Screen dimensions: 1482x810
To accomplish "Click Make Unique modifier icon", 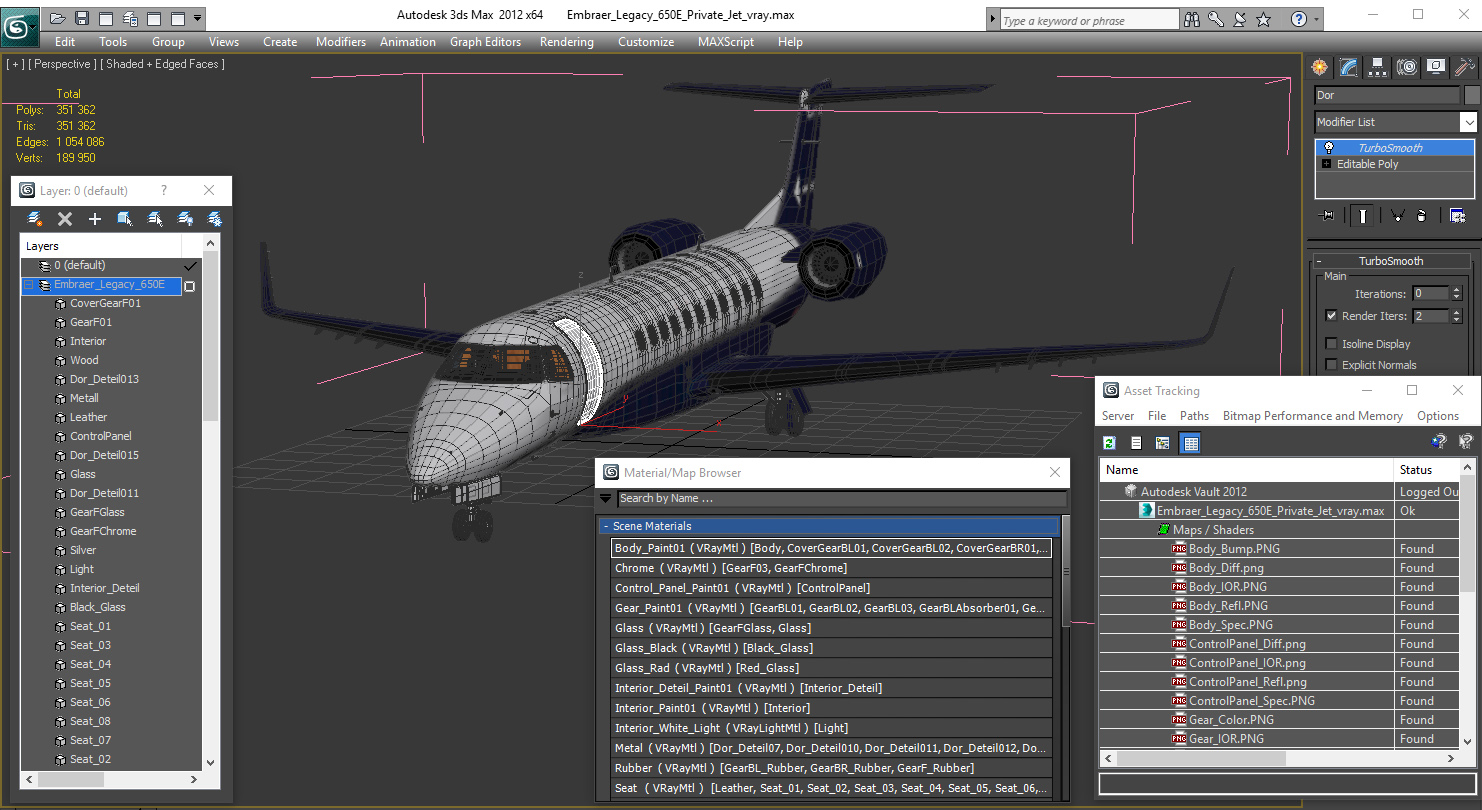I will [1398, 215].
